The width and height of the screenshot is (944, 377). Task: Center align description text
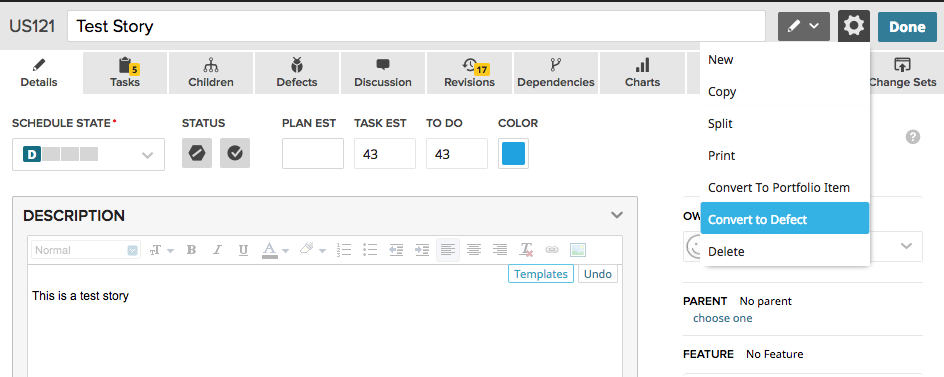tap(474, 250)
